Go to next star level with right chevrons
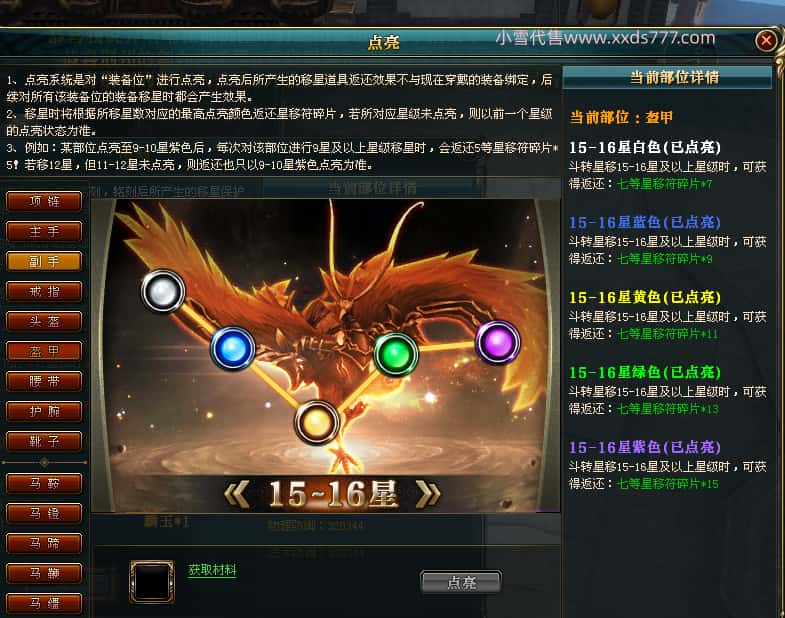The image size is (785, 618). (428, 494)
